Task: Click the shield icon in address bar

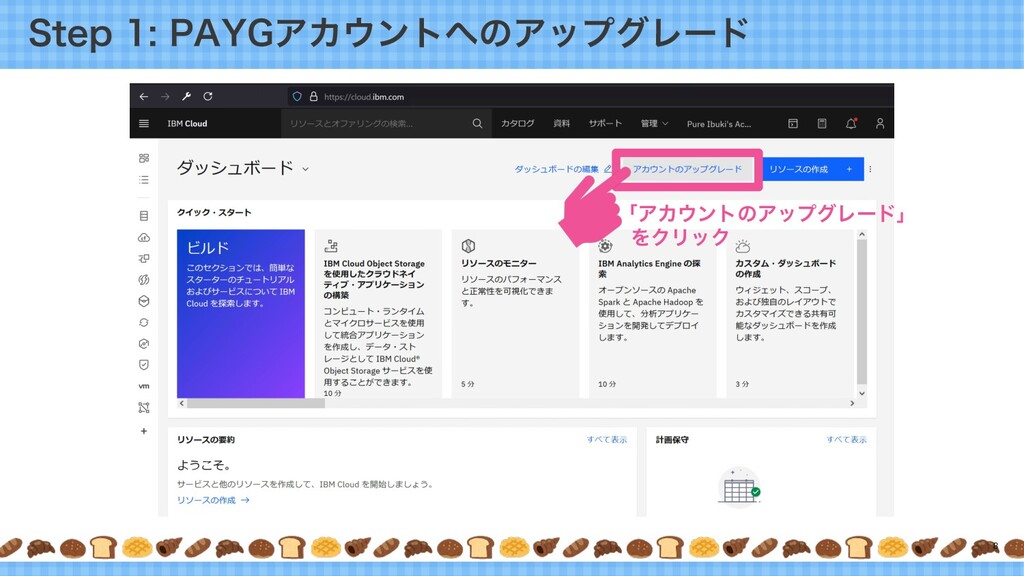Action: click(x=297, y=97)
